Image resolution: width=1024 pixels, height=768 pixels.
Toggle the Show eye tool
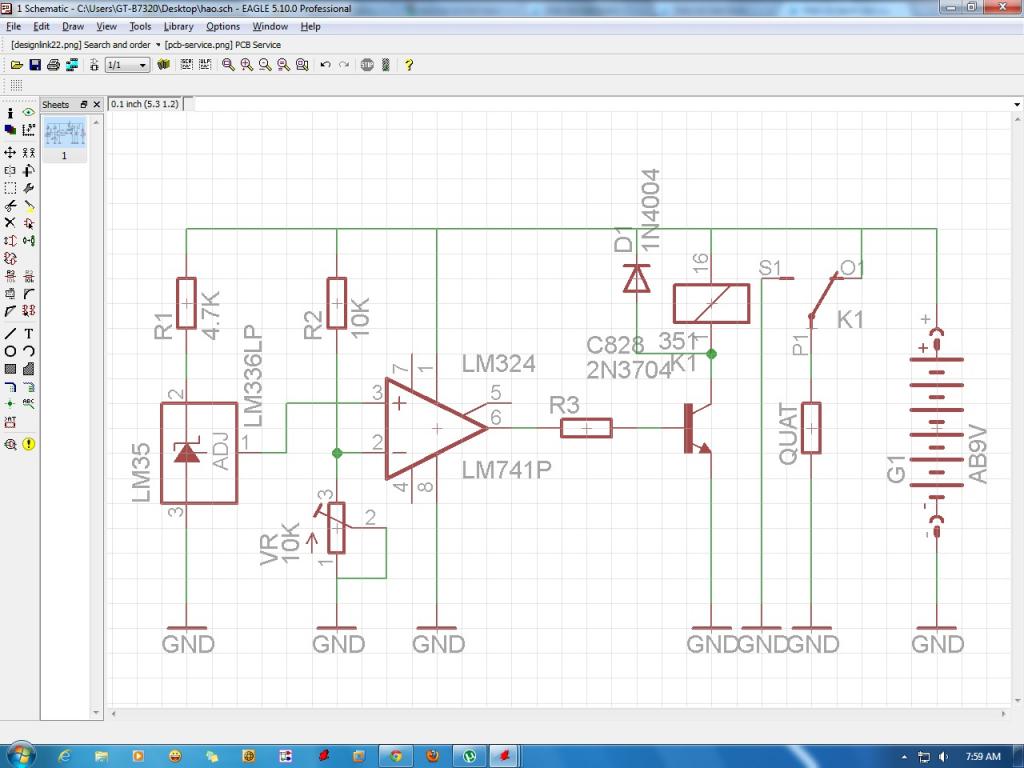point(29,113)
